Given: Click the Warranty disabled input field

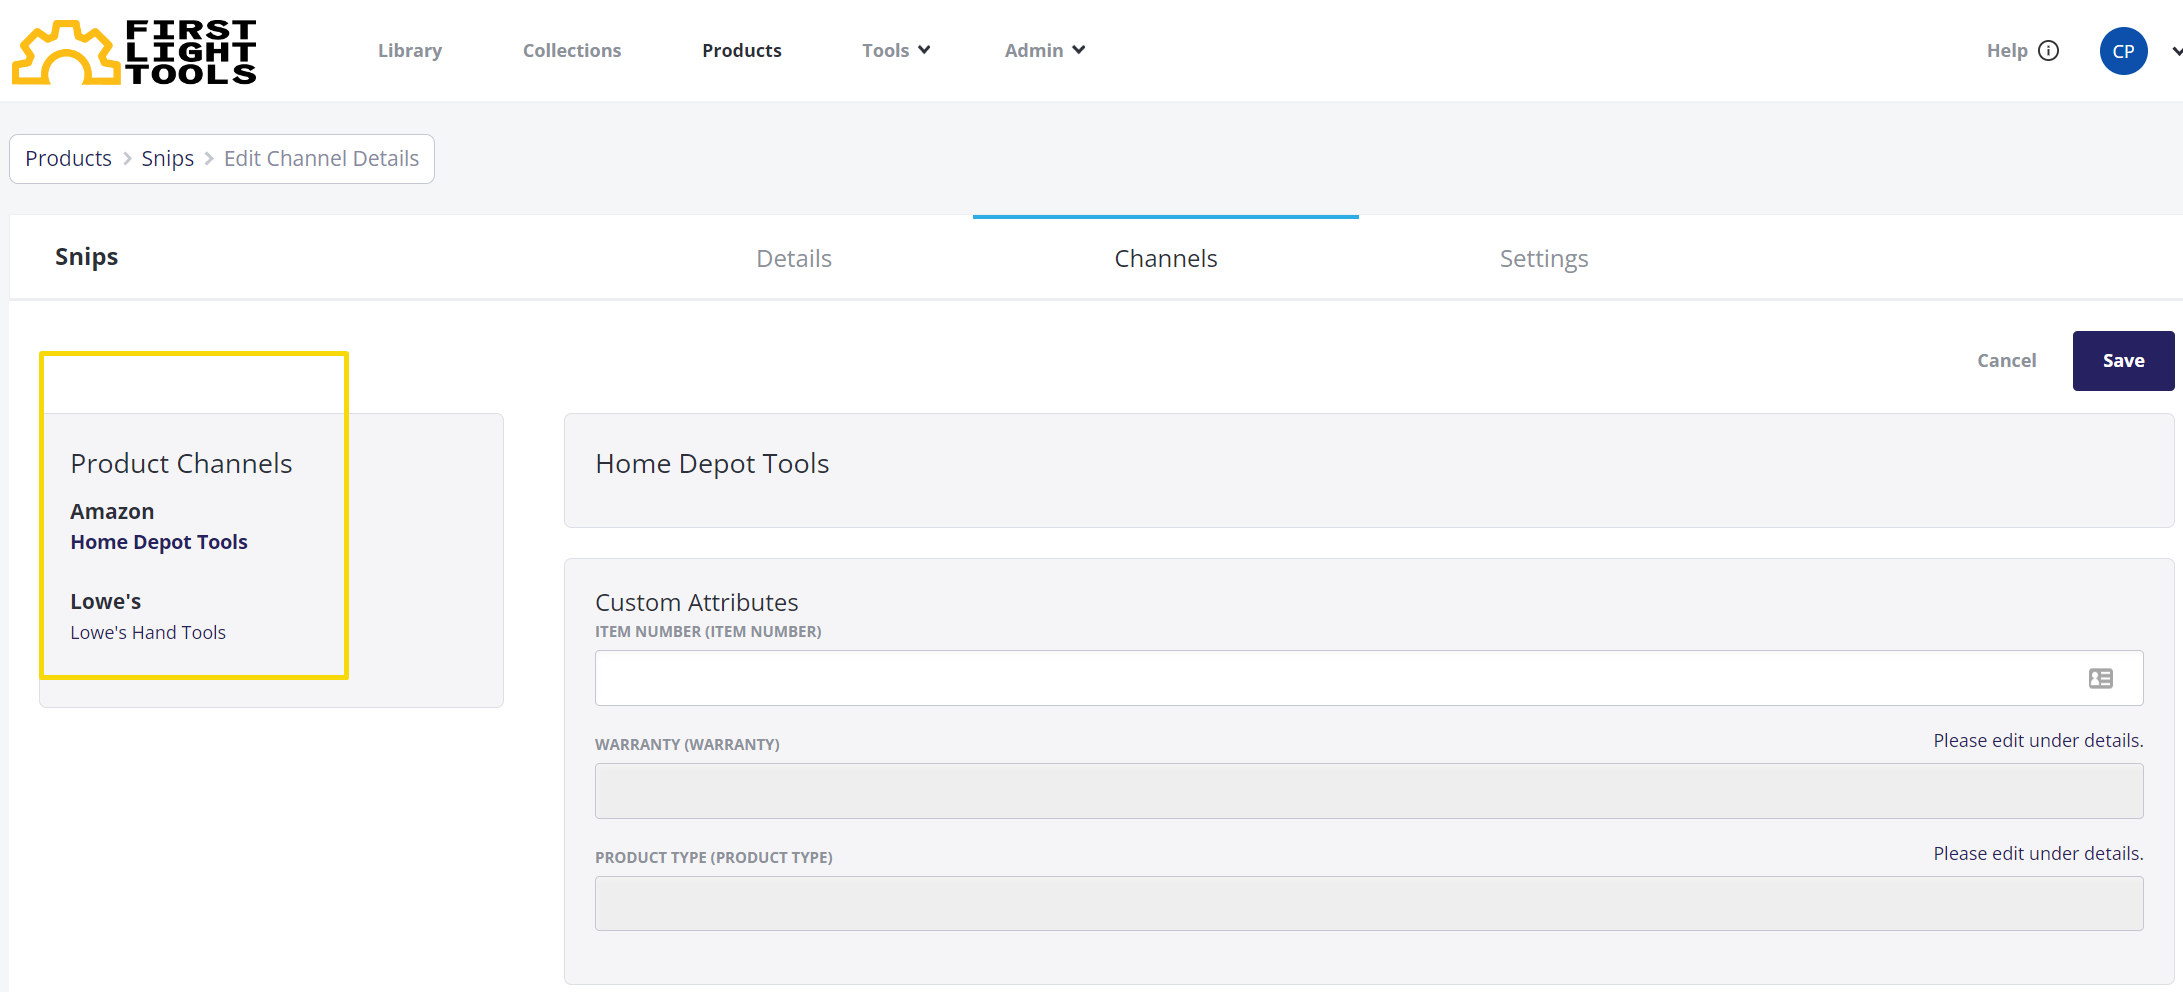Looking at the screenshot, I should coord(1369,791).
